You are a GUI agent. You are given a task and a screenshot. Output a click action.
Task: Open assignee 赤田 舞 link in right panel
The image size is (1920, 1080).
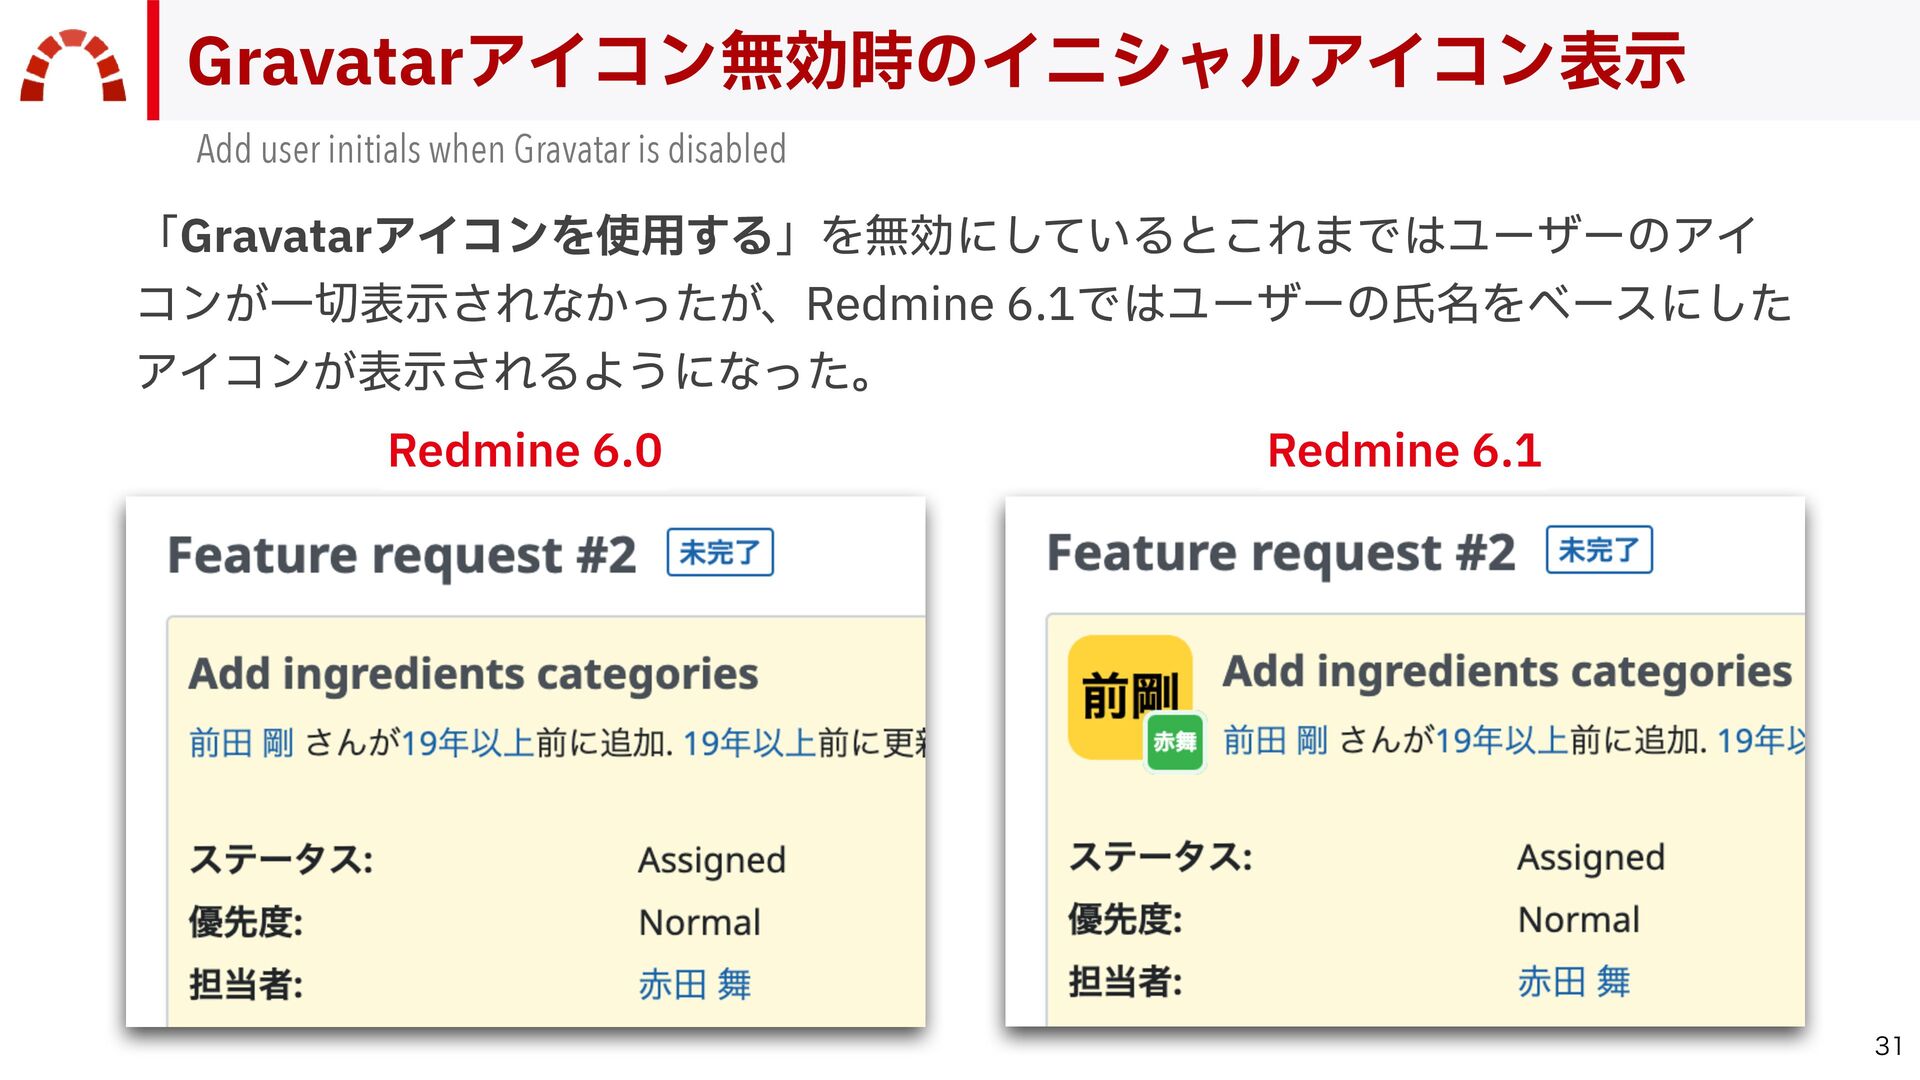pos(1573,981)
